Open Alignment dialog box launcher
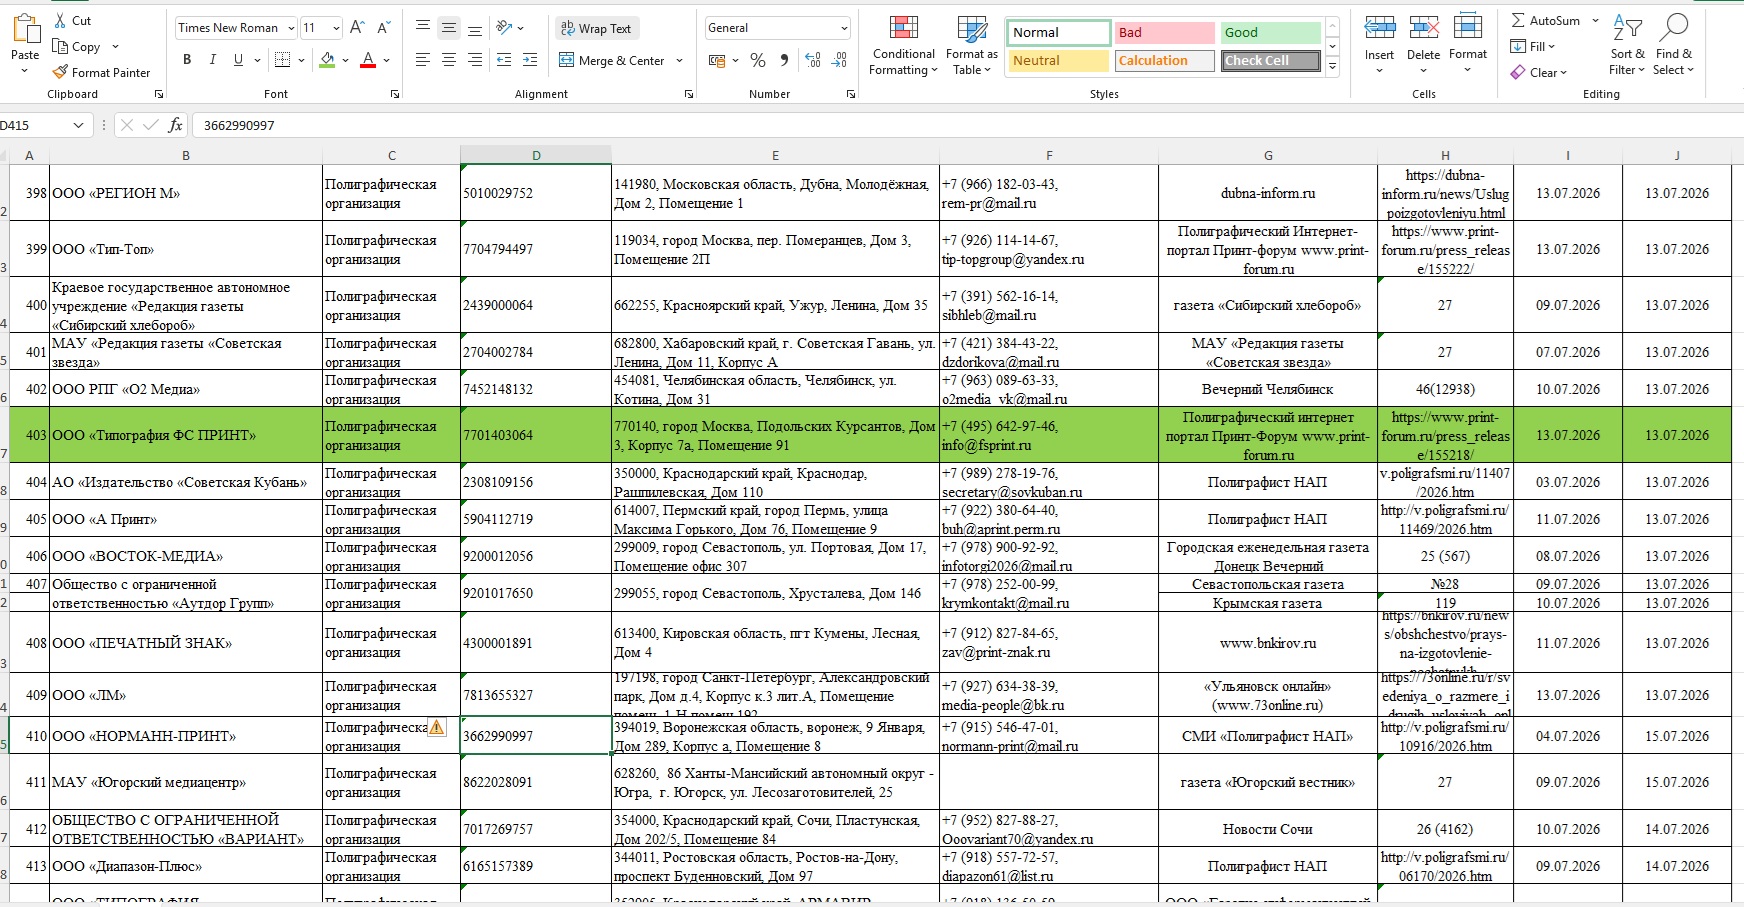The image size is (1744, 907). [689, 94]
